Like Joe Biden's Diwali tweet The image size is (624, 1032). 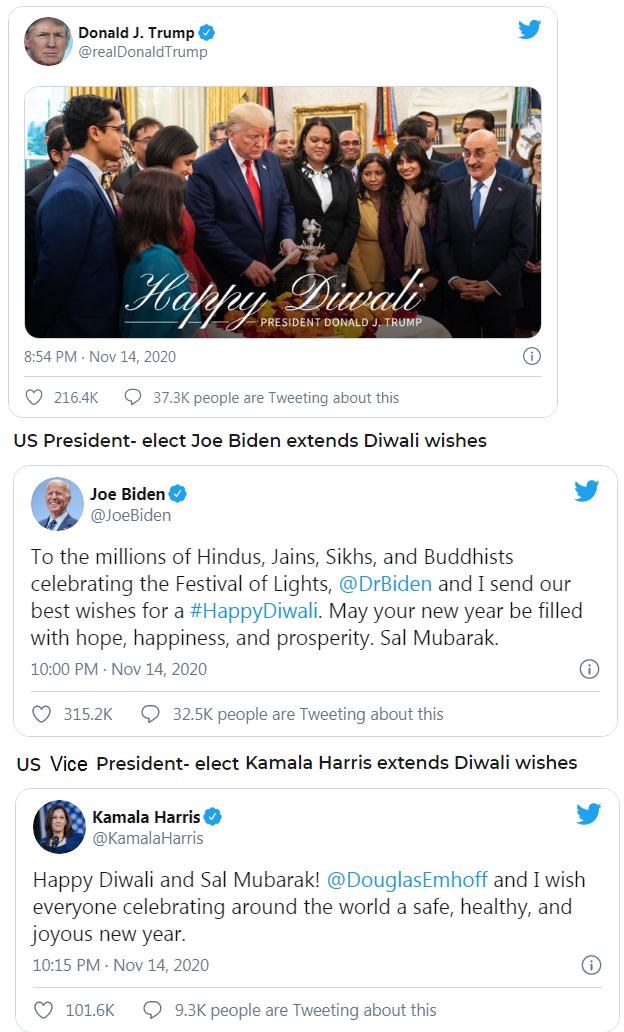[x=42, y=714]
